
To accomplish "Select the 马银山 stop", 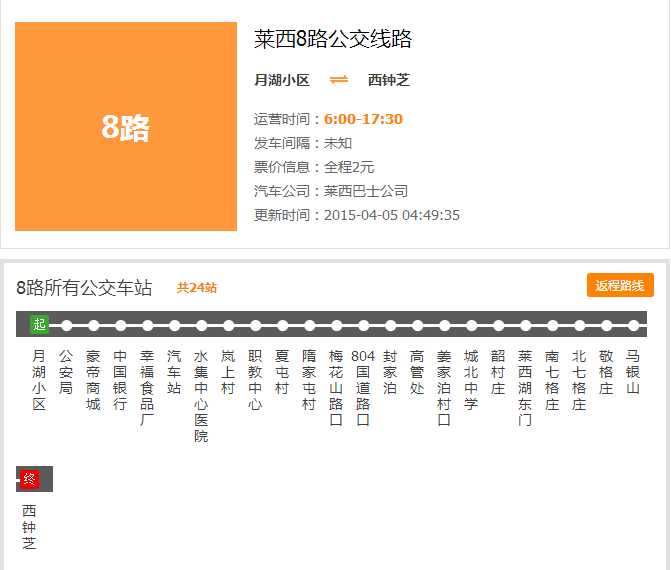I will 632,372.
